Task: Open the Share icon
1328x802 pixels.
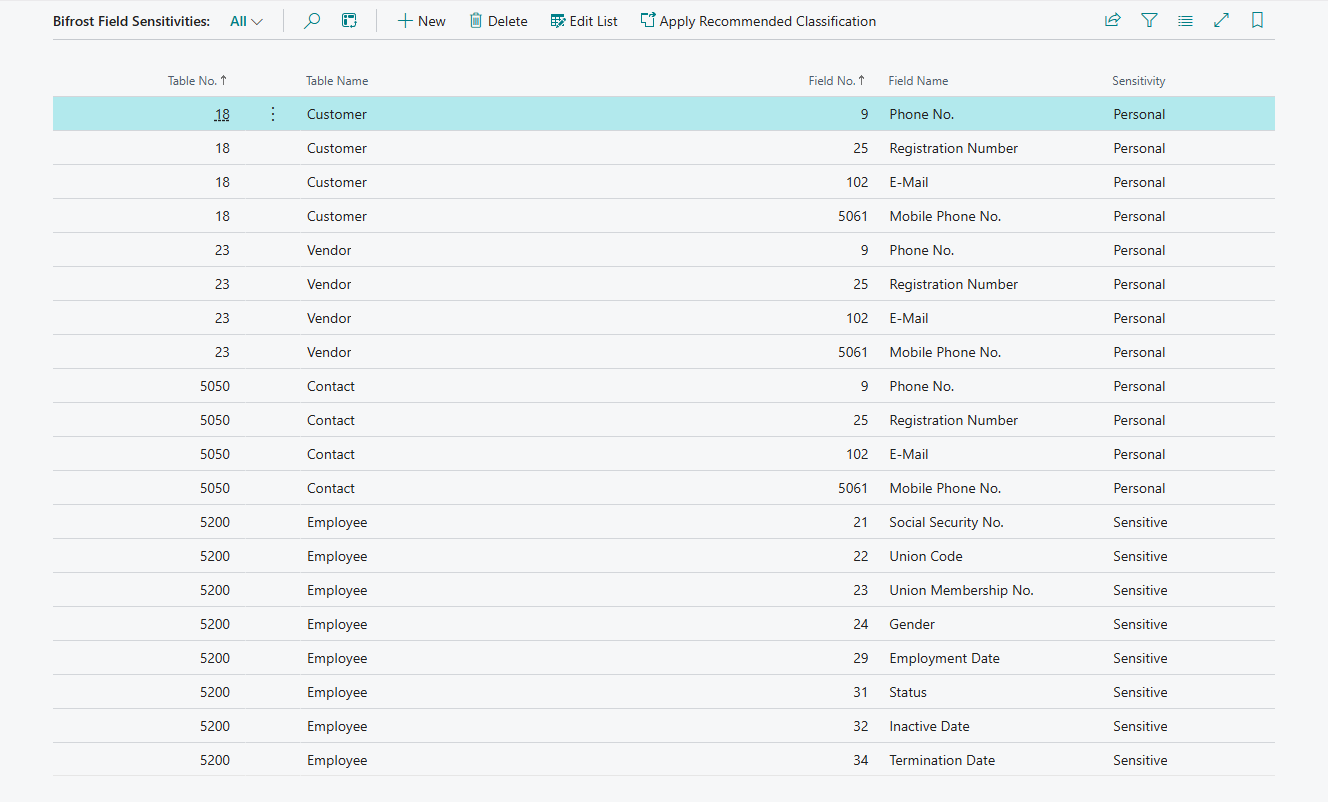Action: tap(1113, 21)
